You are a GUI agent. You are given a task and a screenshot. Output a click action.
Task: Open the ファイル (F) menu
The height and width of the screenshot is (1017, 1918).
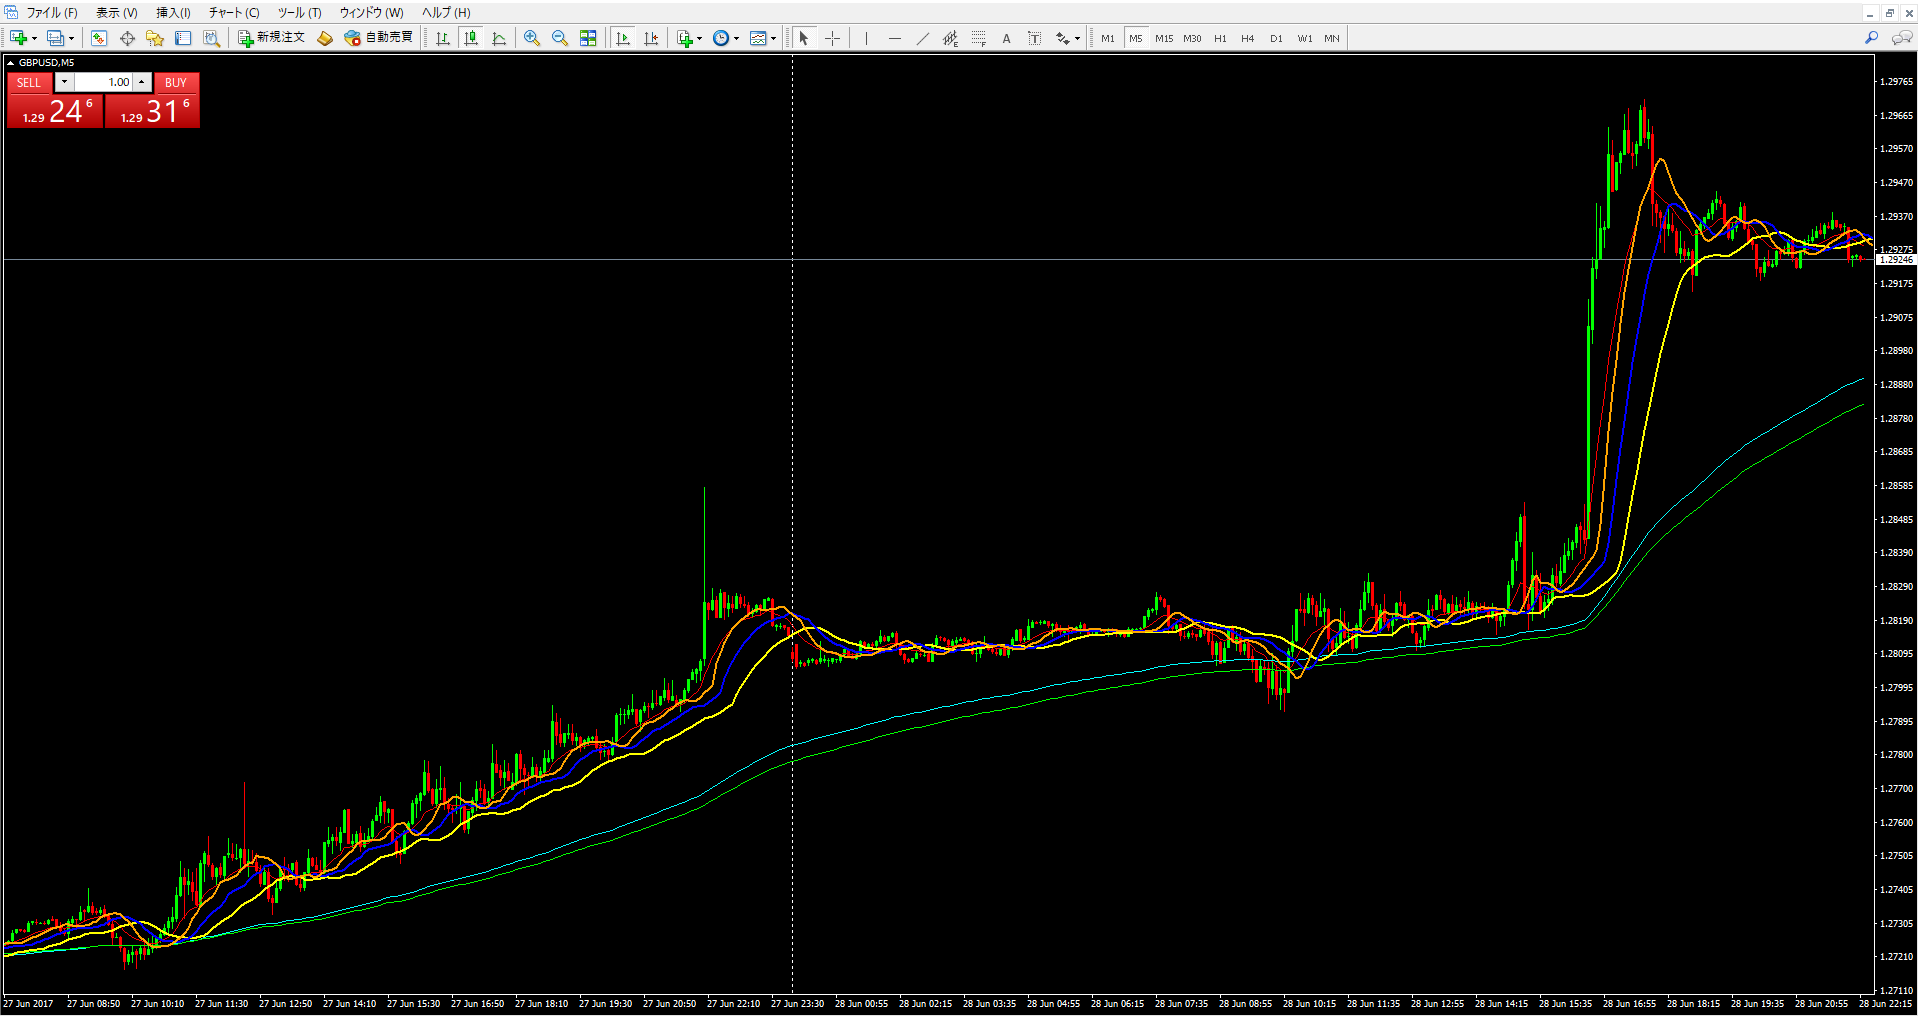[x=52, y=12]
